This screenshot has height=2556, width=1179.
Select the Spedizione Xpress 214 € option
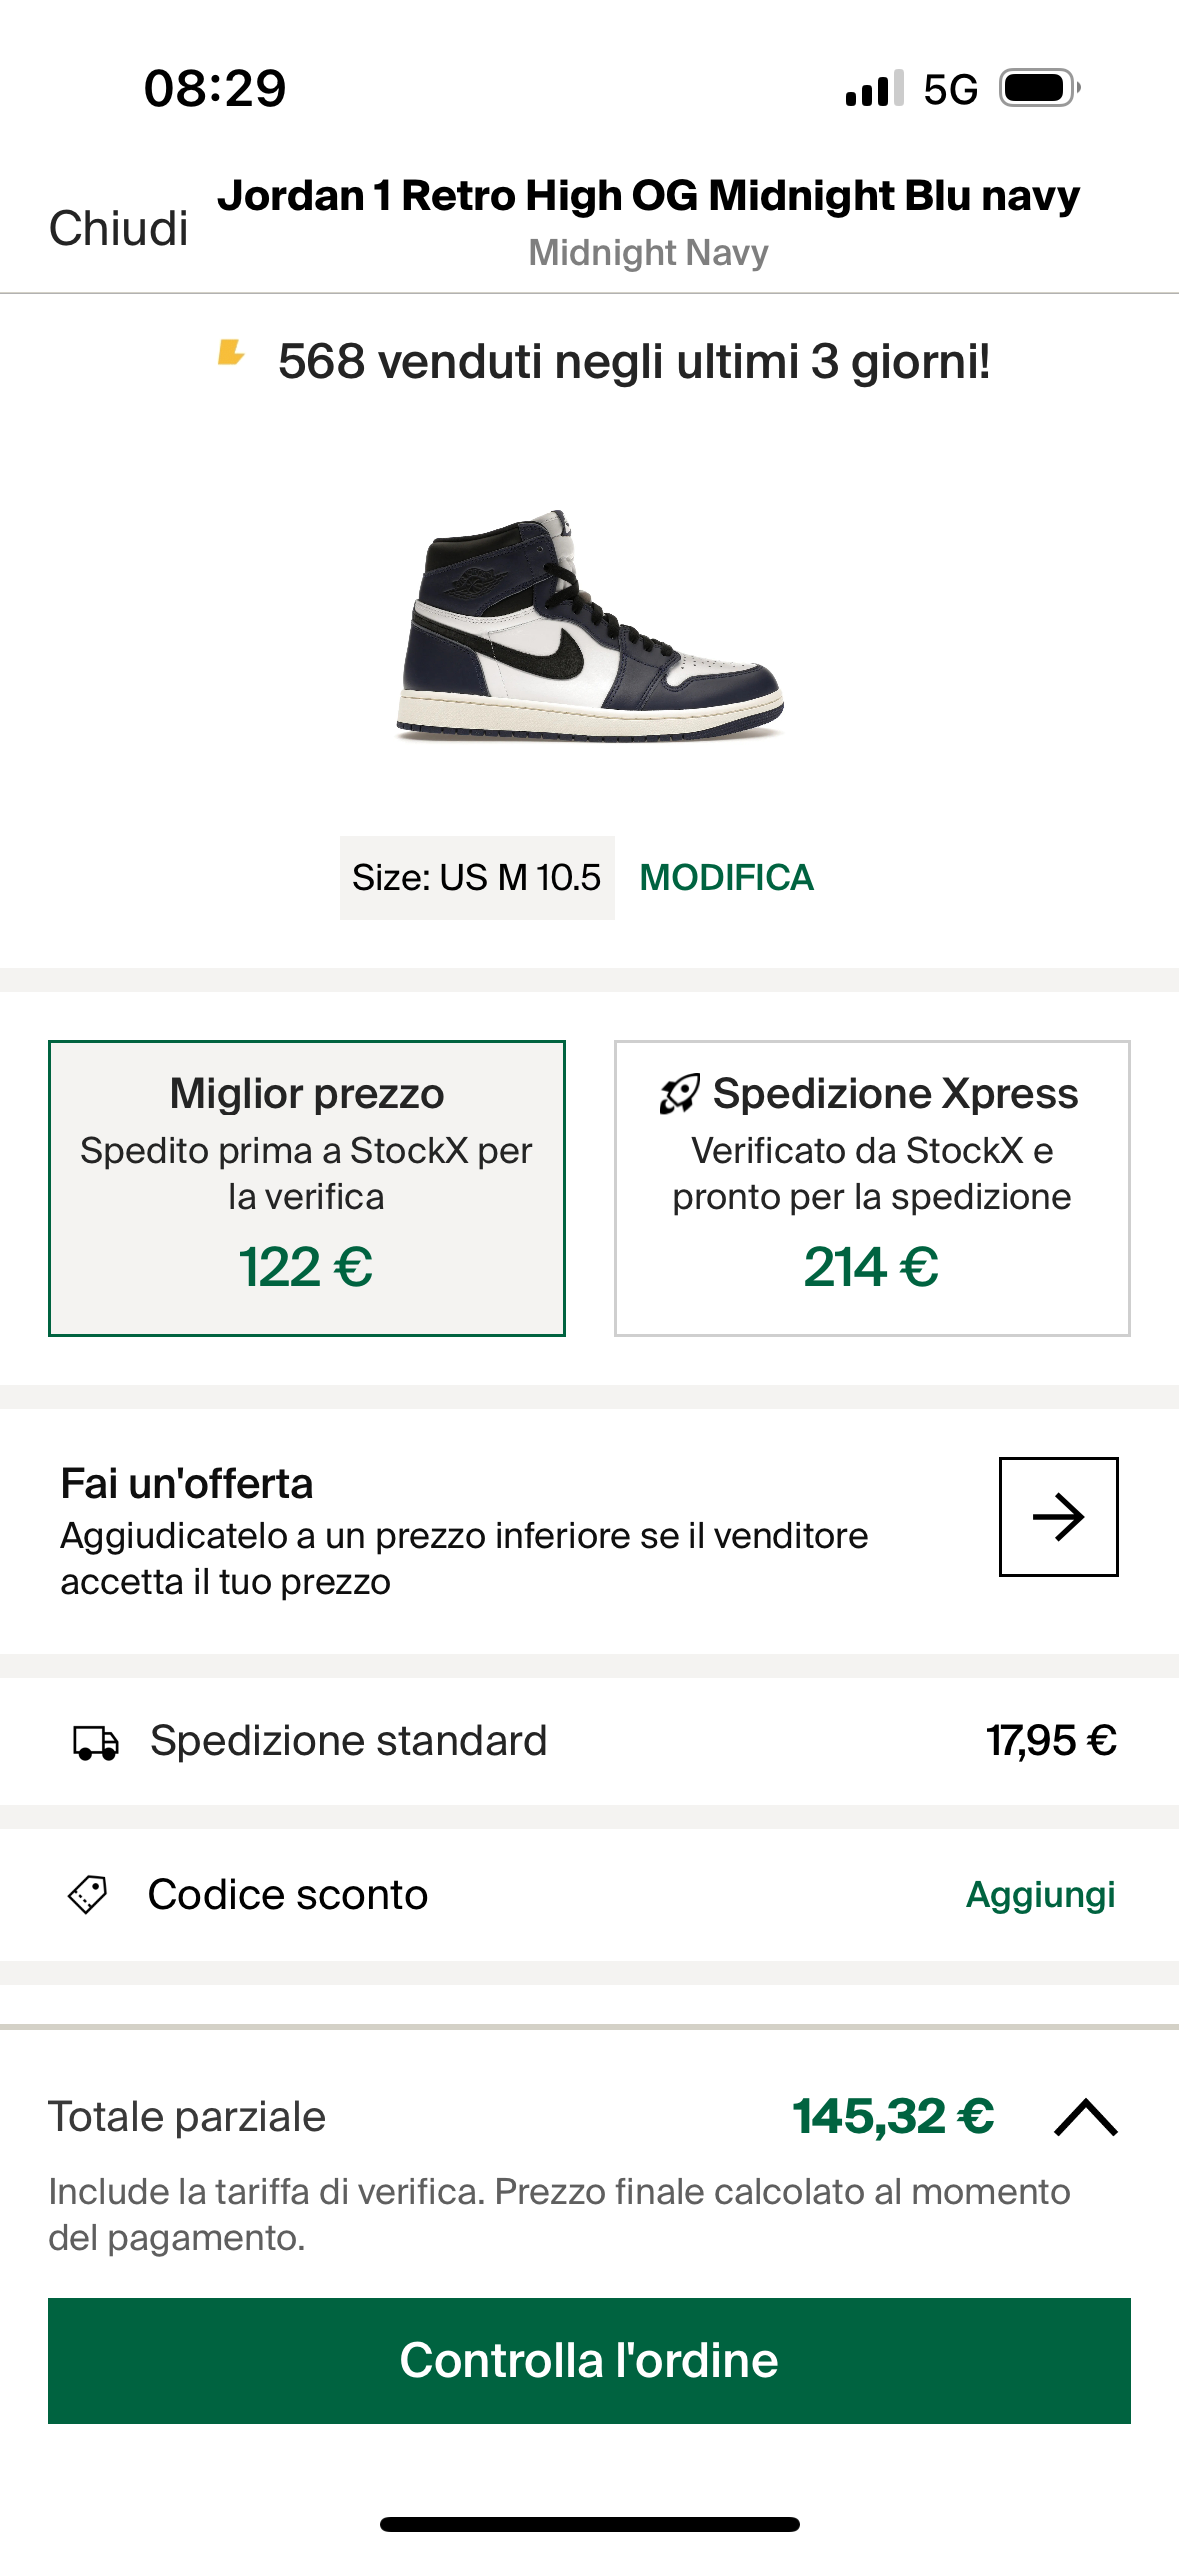(x=872, y=1188)
